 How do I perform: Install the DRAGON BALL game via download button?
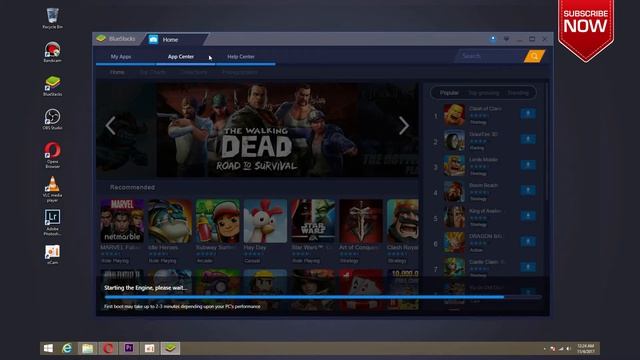(x=528, y=241)
